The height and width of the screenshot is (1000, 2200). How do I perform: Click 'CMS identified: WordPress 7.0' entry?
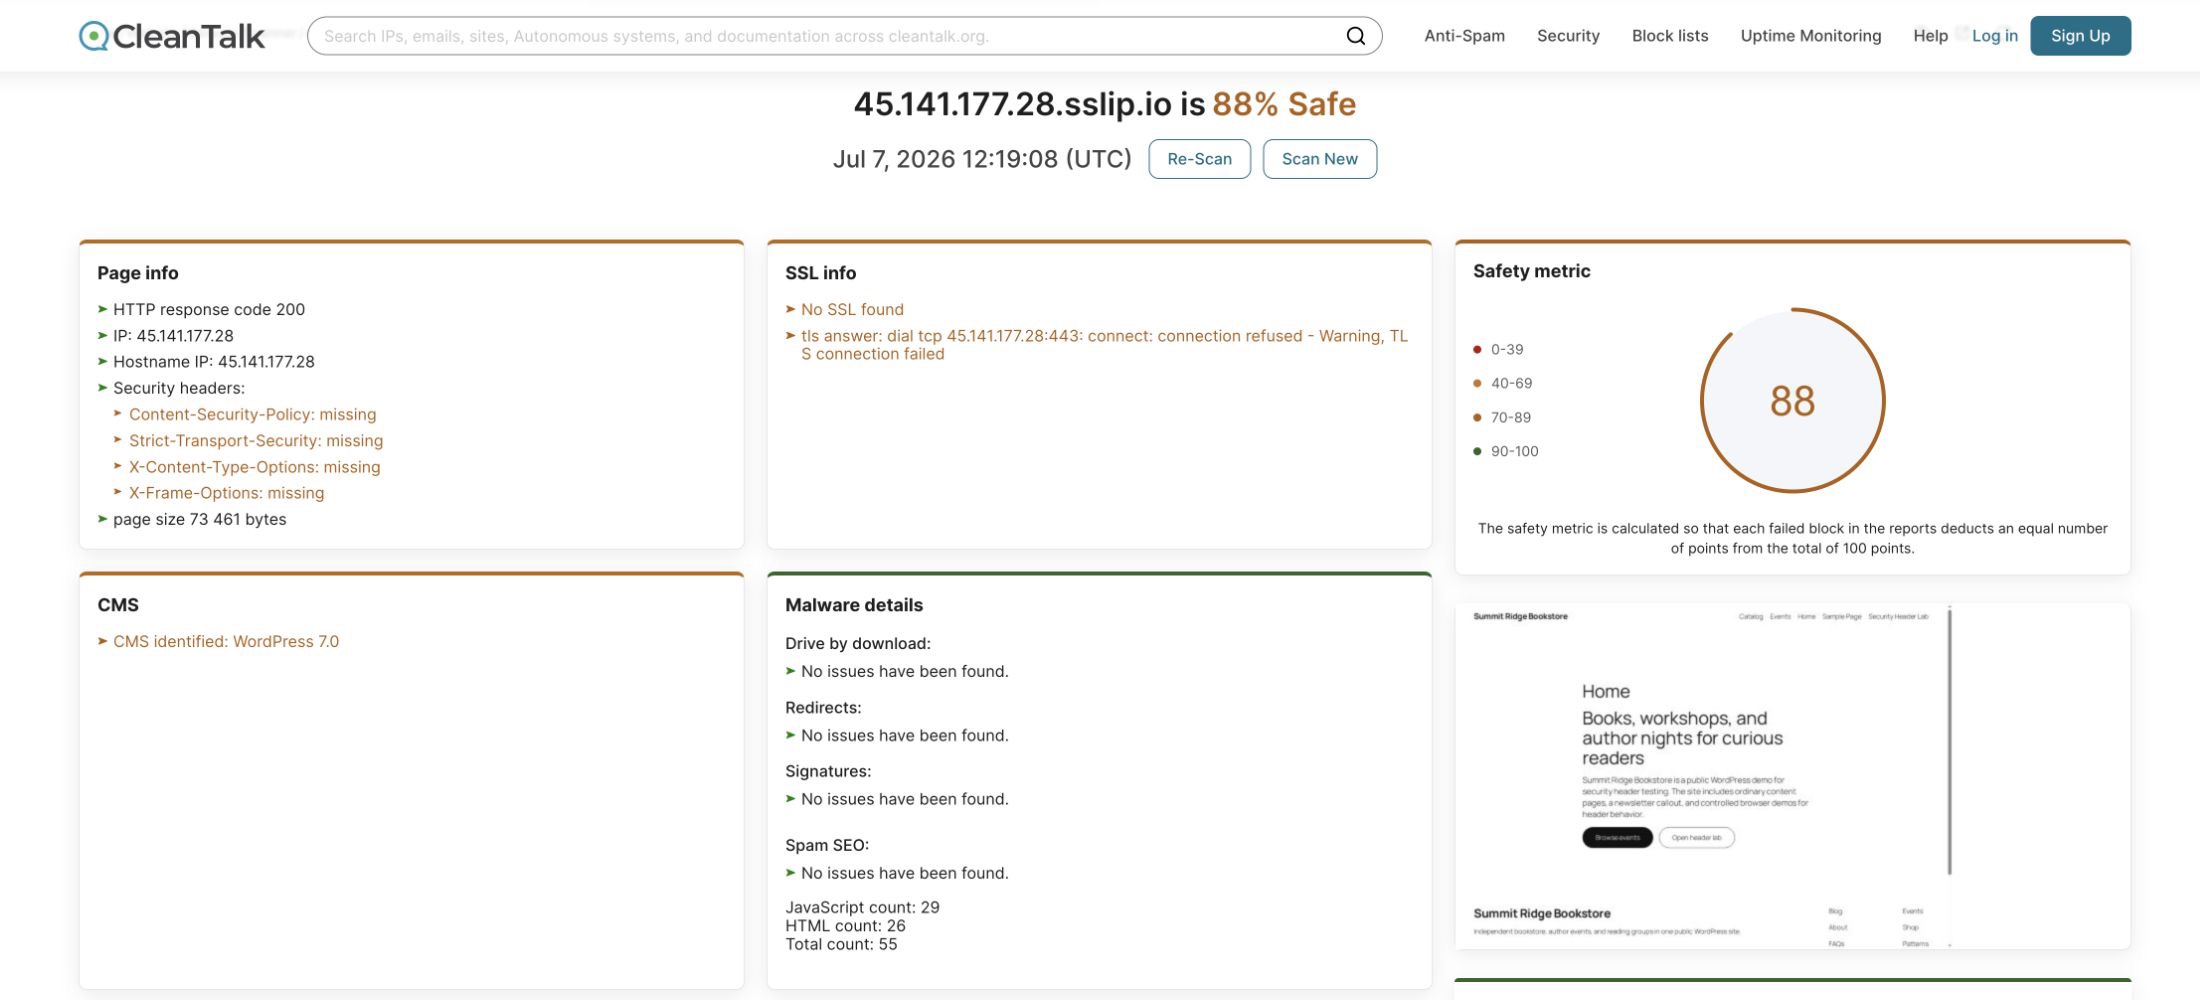tap(226, 642)
